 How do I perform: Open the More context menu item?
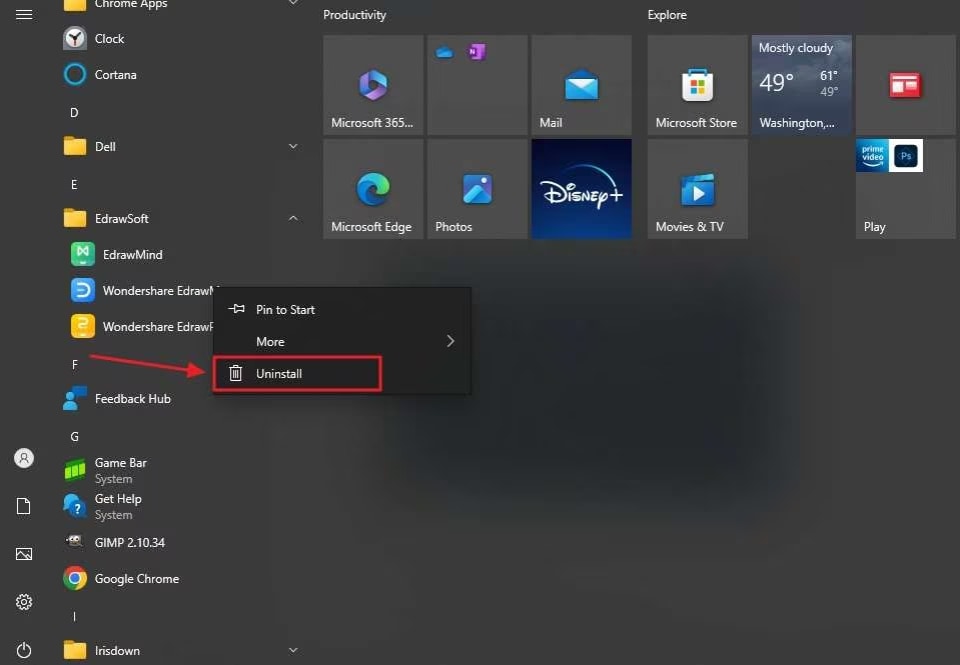click(x=342, y=341)
